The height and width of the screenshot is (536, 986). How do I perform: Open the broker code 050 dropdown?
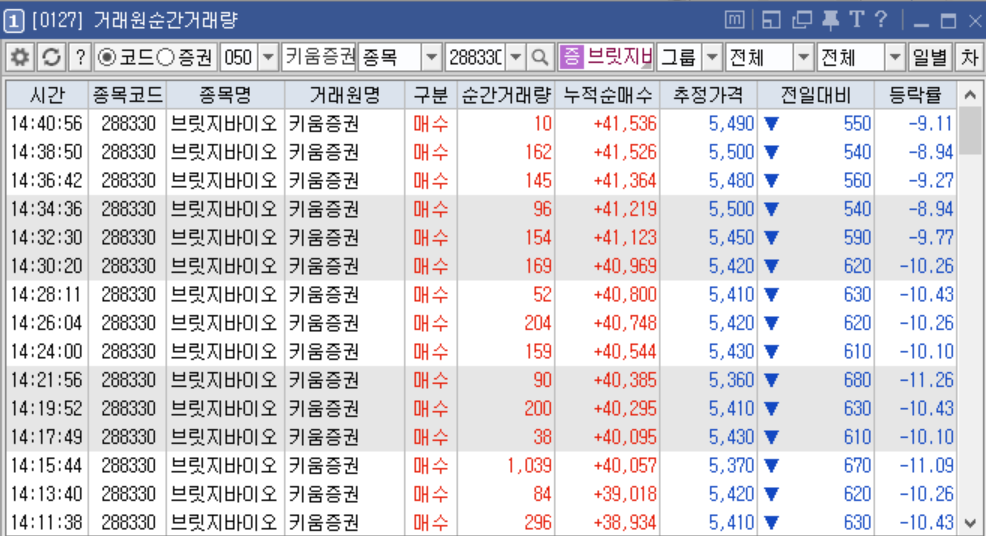(x=269, y=58)
